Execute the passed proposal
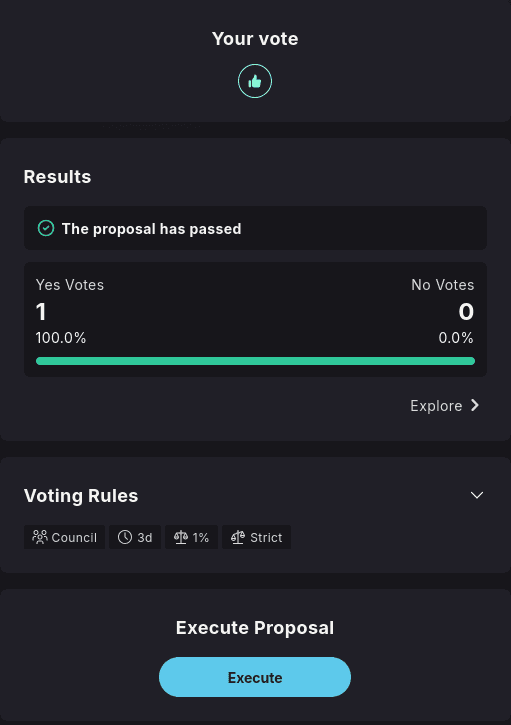 pos(255,677)
